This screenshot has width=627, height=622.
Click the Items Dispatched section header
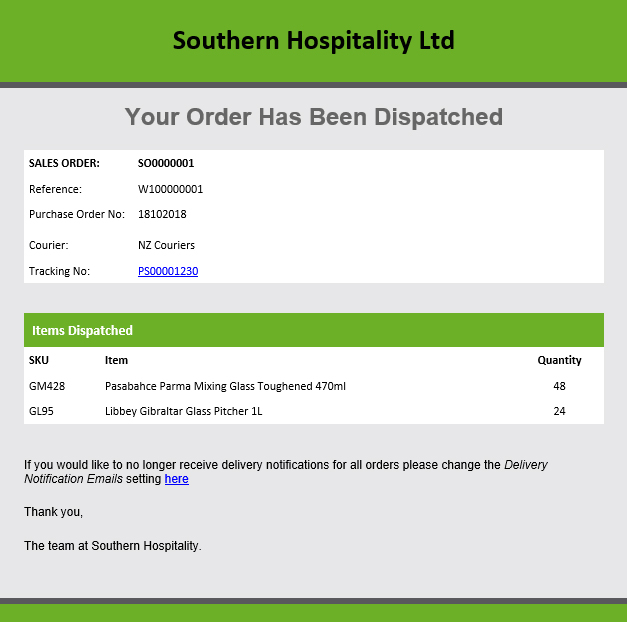82,330
